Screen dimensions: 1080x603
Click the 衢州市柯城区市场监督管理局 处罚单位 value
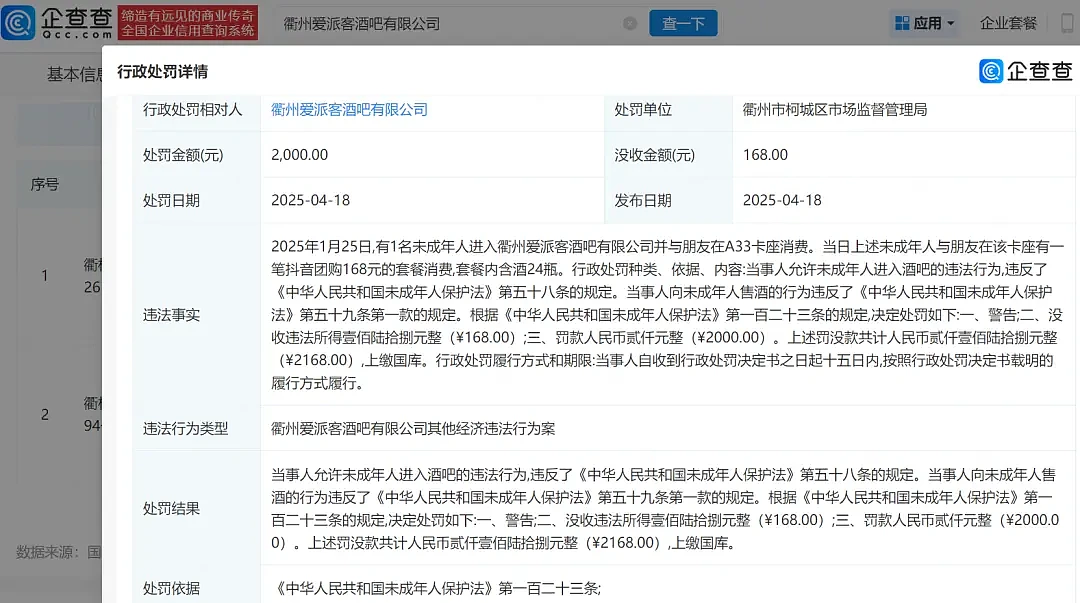pyautogui.click(x=835, y=110)
